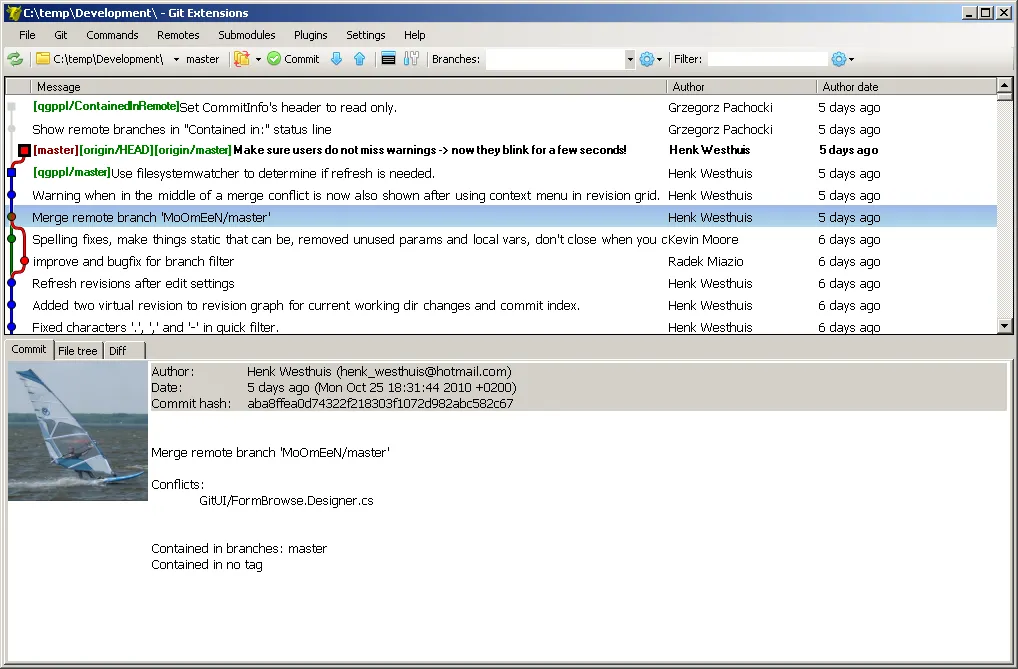
Task: Open the Submodules menu
Action: (247, 35)
